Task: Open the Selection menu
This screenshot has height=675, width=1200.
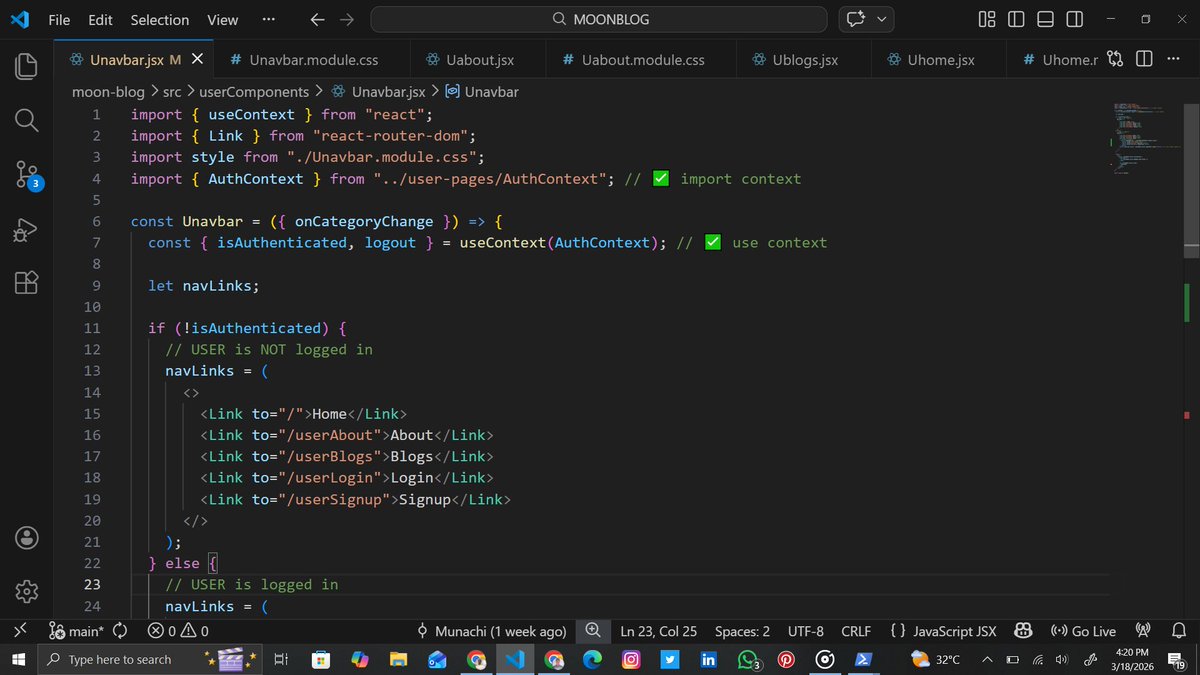Action: [160, 19]
